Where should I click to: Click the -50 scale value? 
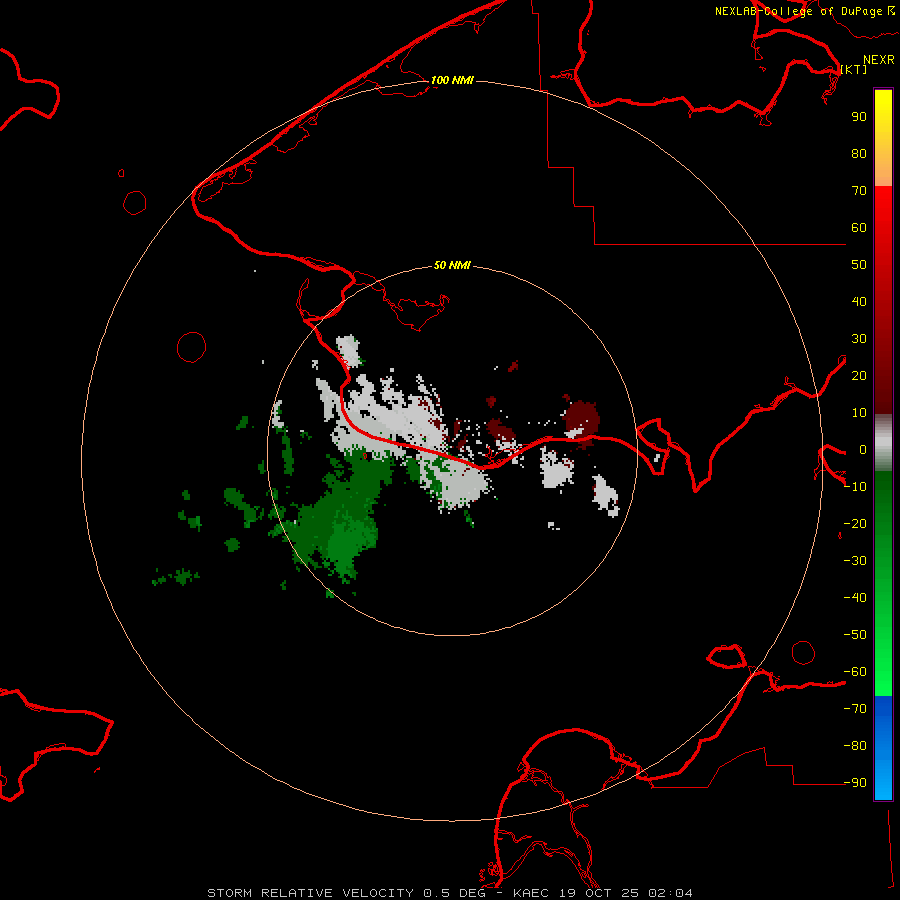pos(855,635)
